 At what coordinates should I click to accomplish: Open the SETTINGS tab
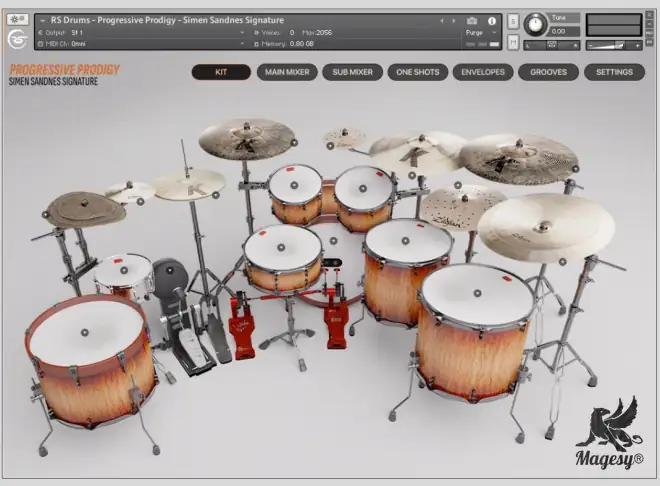pyautogui.click(x=614, y=72)
